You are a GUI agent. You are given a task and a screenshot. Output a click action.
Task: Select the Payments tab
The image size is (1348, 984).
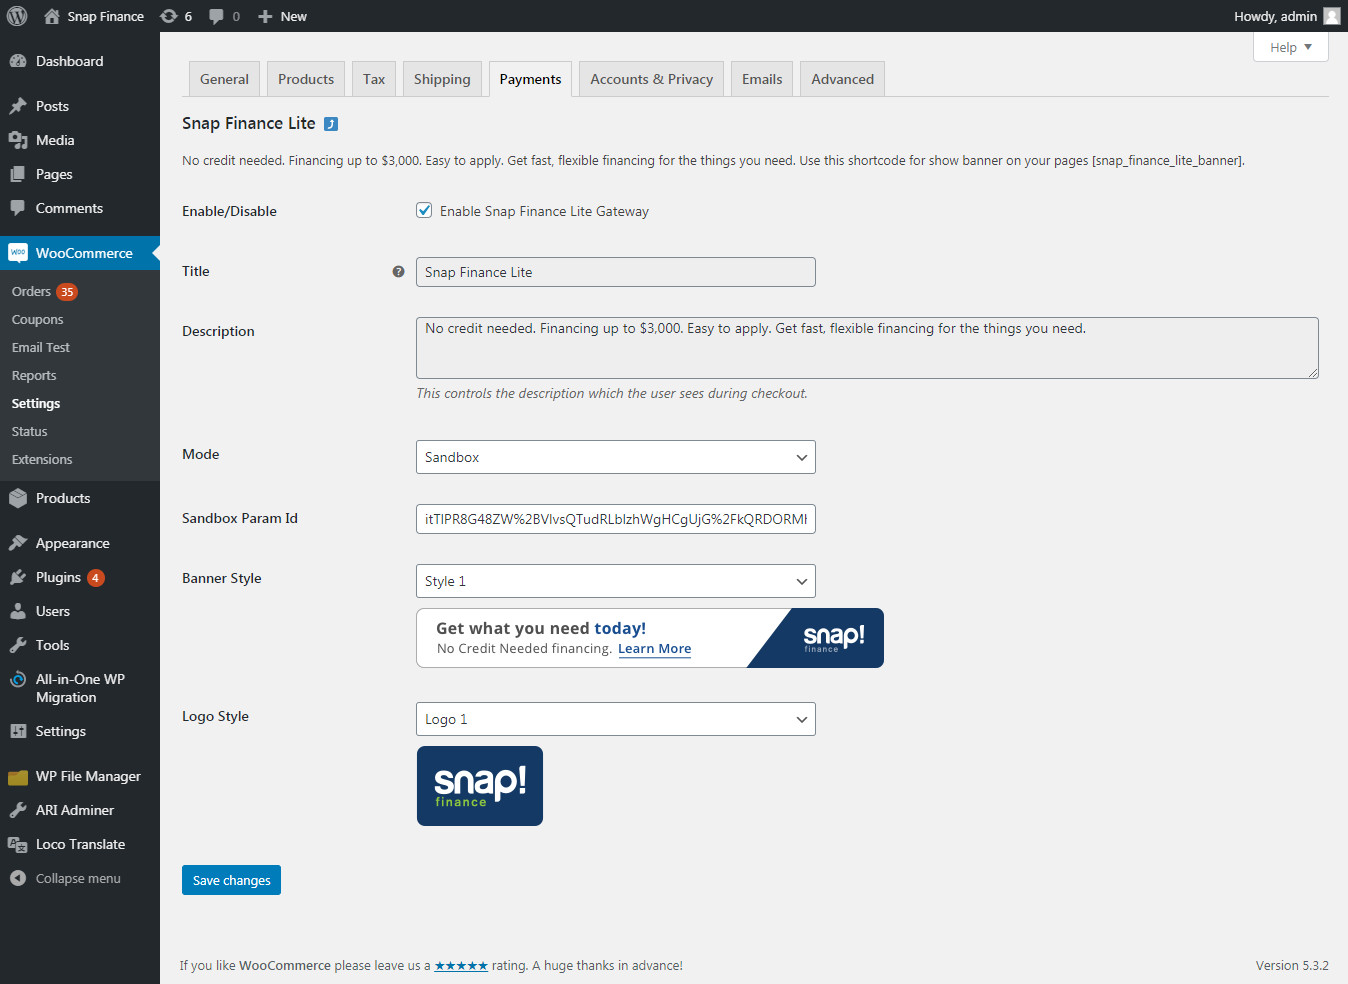530,79
